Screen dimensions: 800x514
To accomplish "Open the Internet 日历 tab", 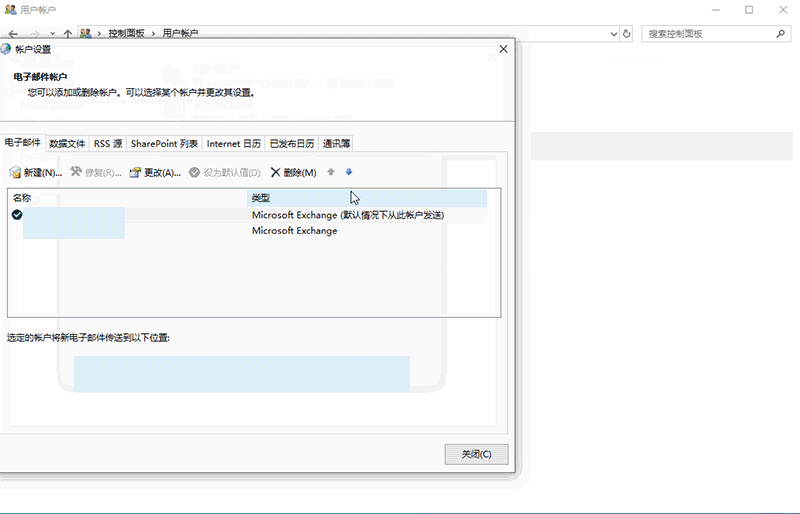I will (x=234, y=144).
